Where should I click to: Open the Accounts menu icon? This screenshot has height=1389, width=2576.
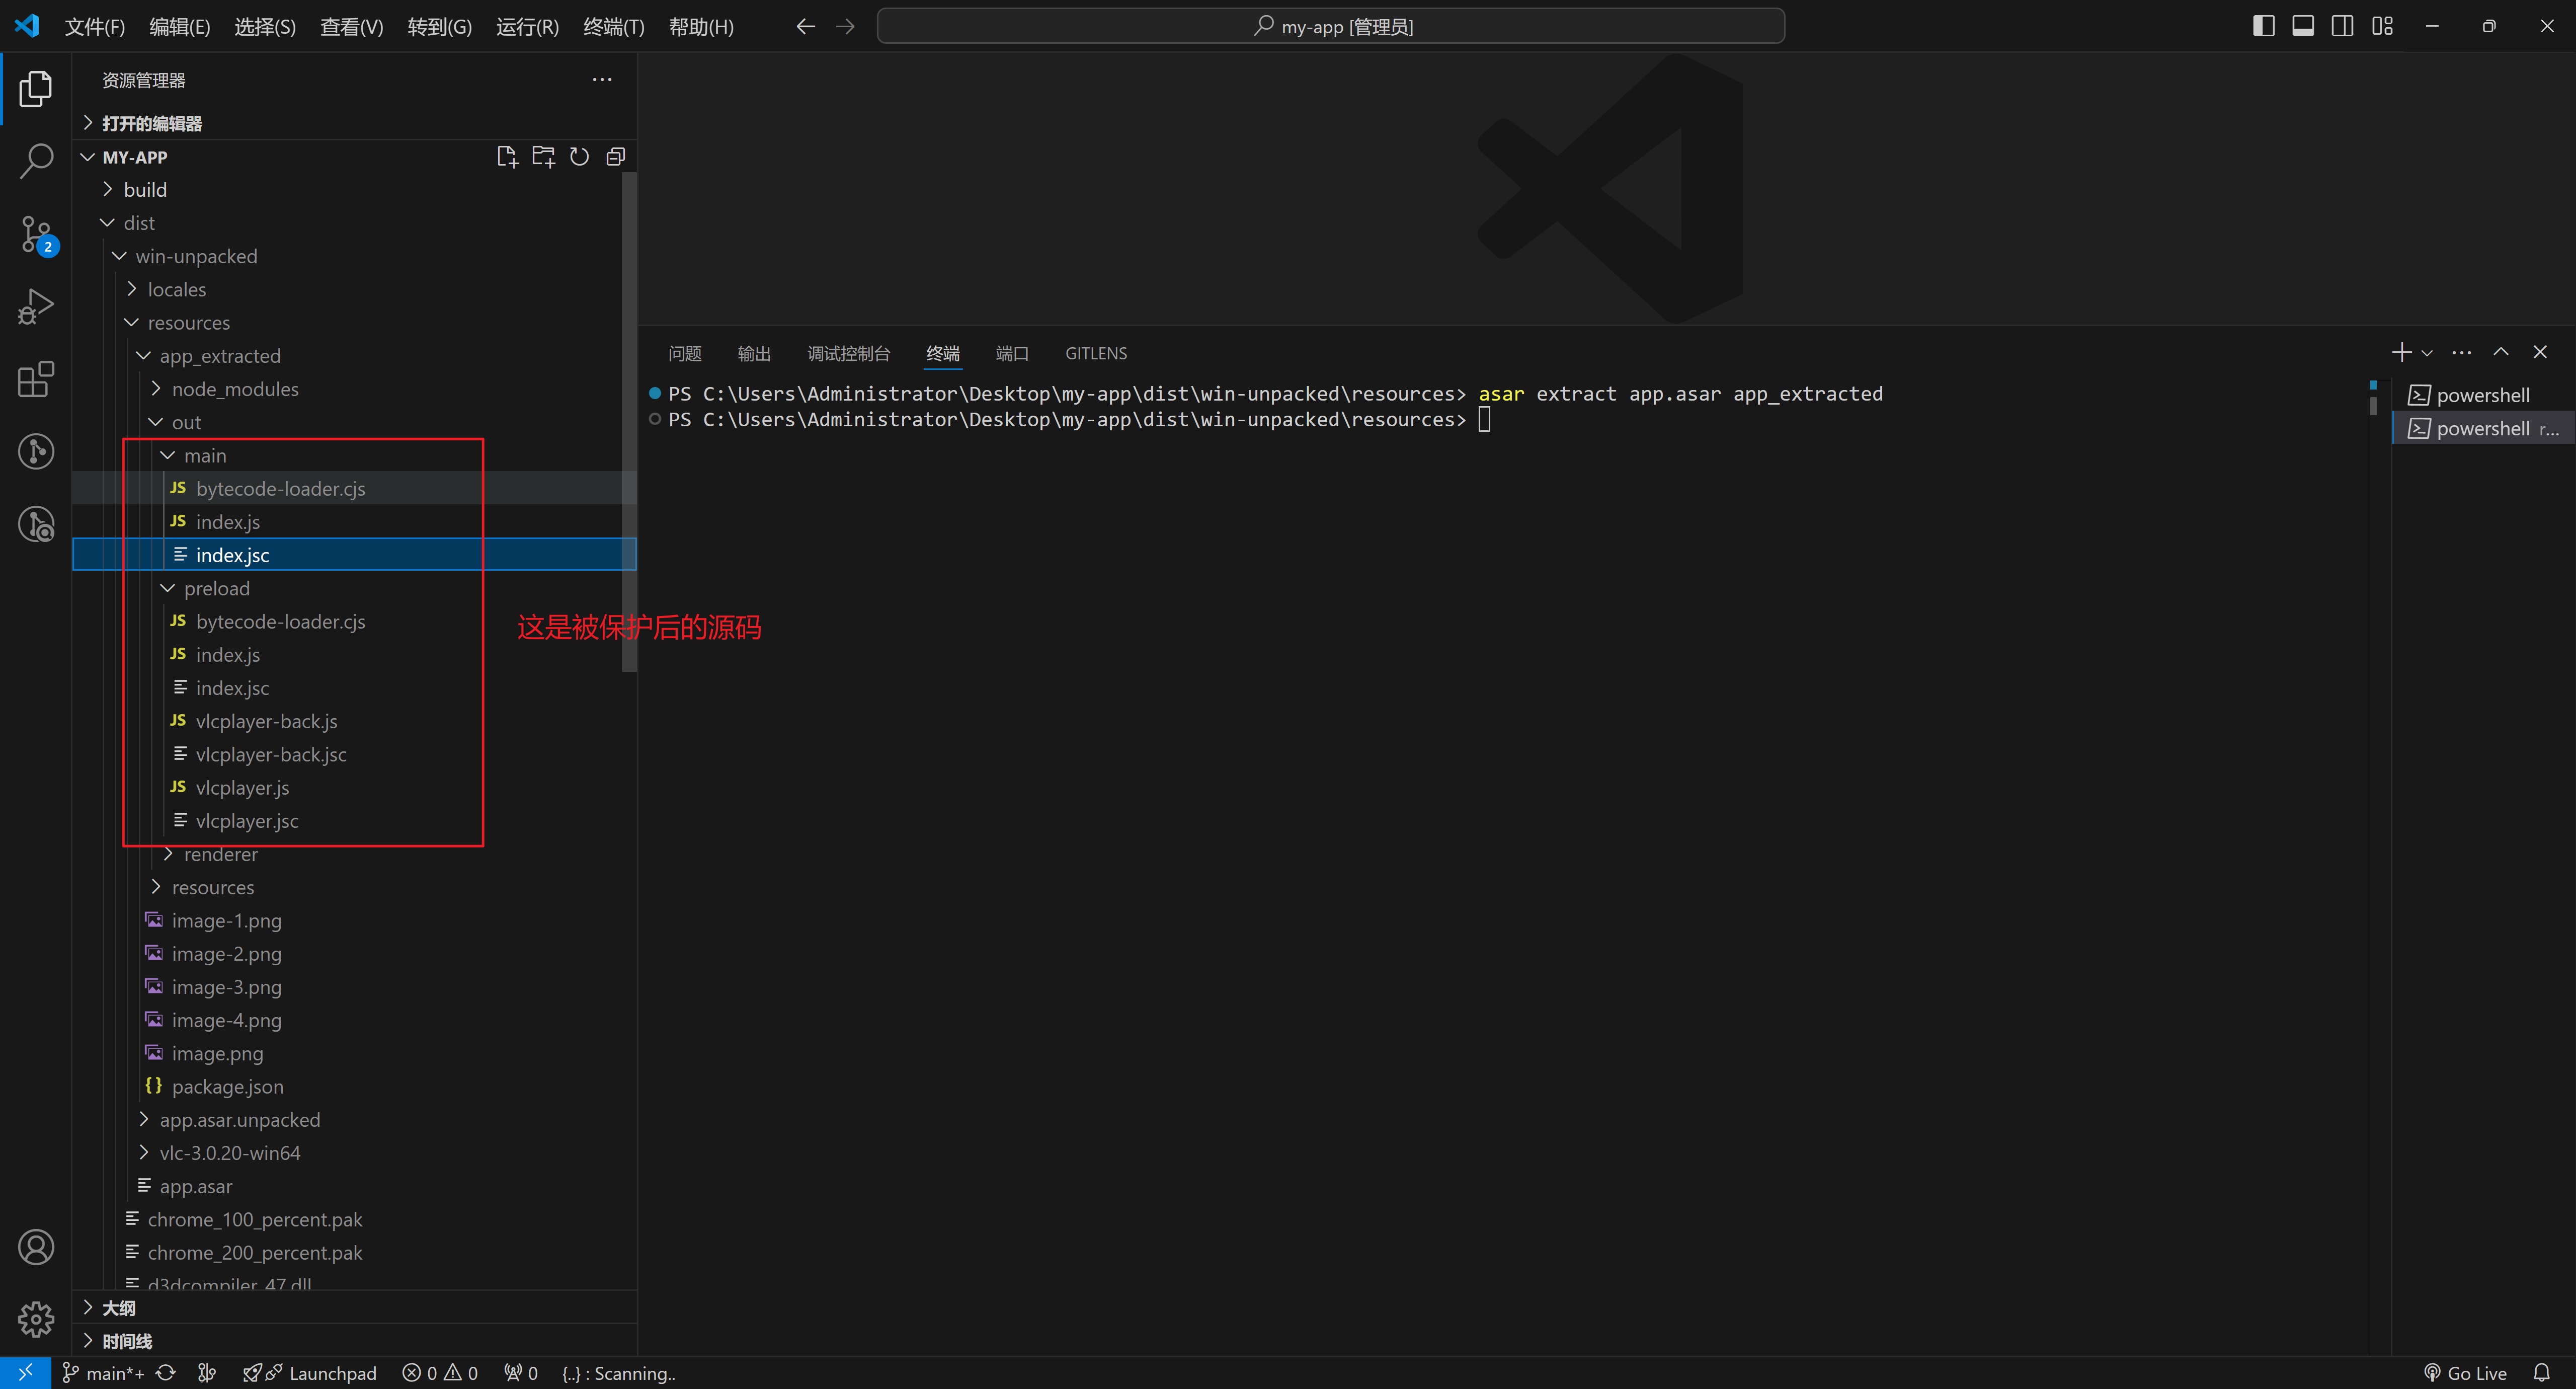pos(36,1247)
